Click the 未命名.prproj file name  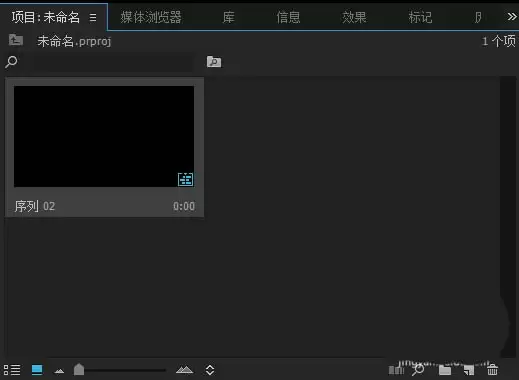pos(74,41)
